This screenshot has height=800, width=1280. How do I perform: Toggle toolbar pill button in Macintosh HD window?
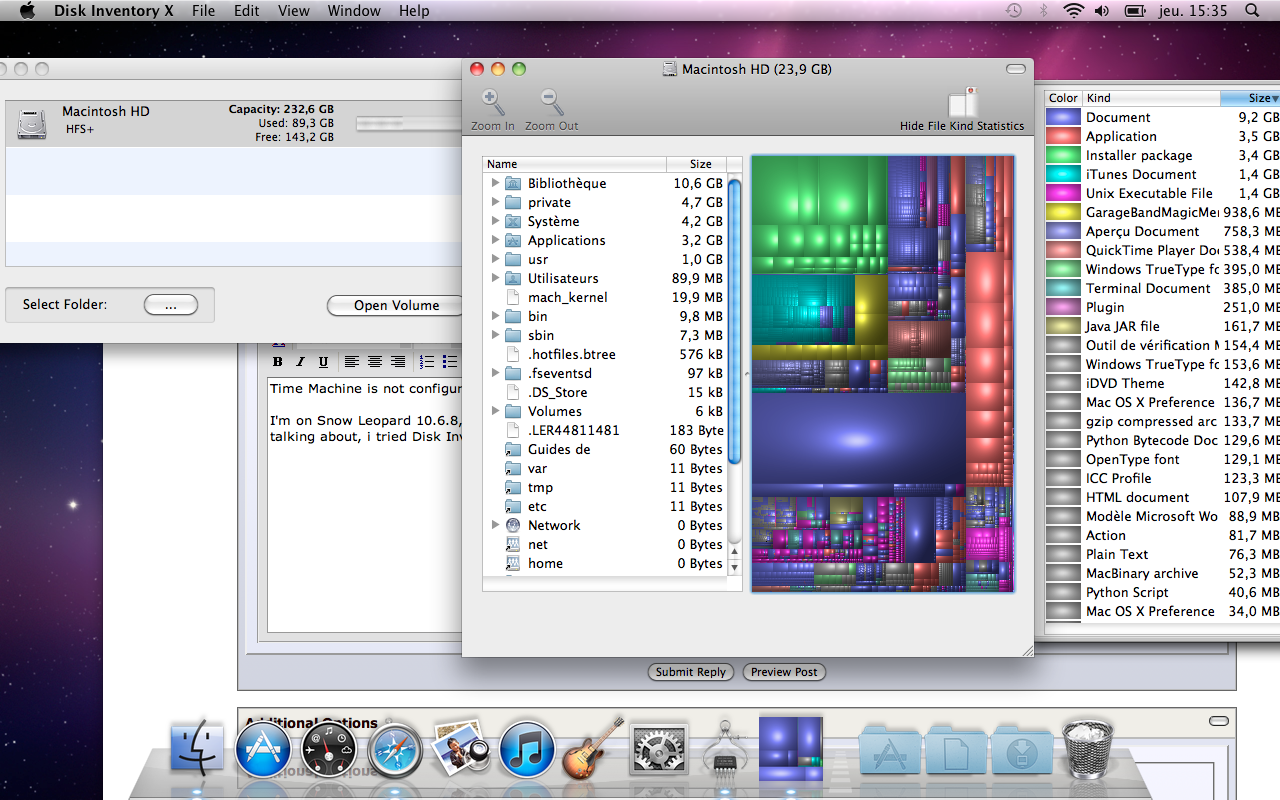coord(1016,69)
